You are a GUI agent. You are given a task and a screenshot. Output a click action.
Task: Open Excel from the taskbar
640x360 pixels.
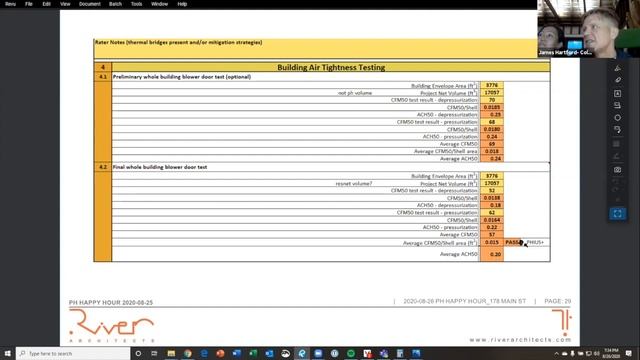coord(253,353)
